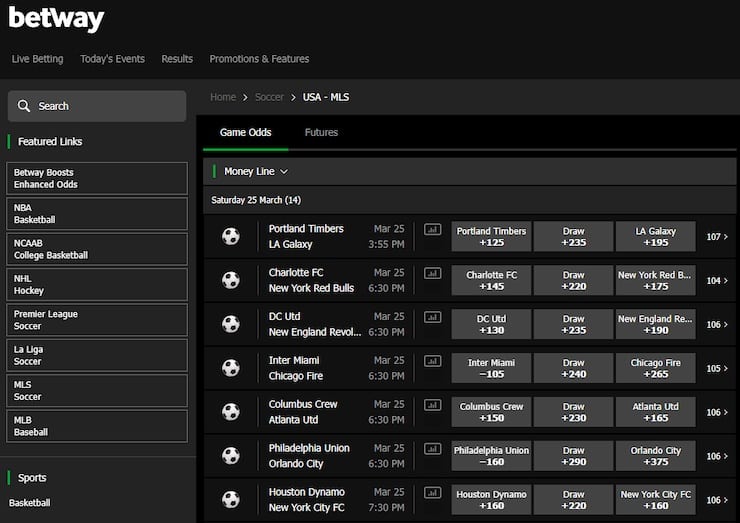
Task: Expand 107 more markets for Portland Timbers
Action: pyautogui.click(x=717, y=237)
